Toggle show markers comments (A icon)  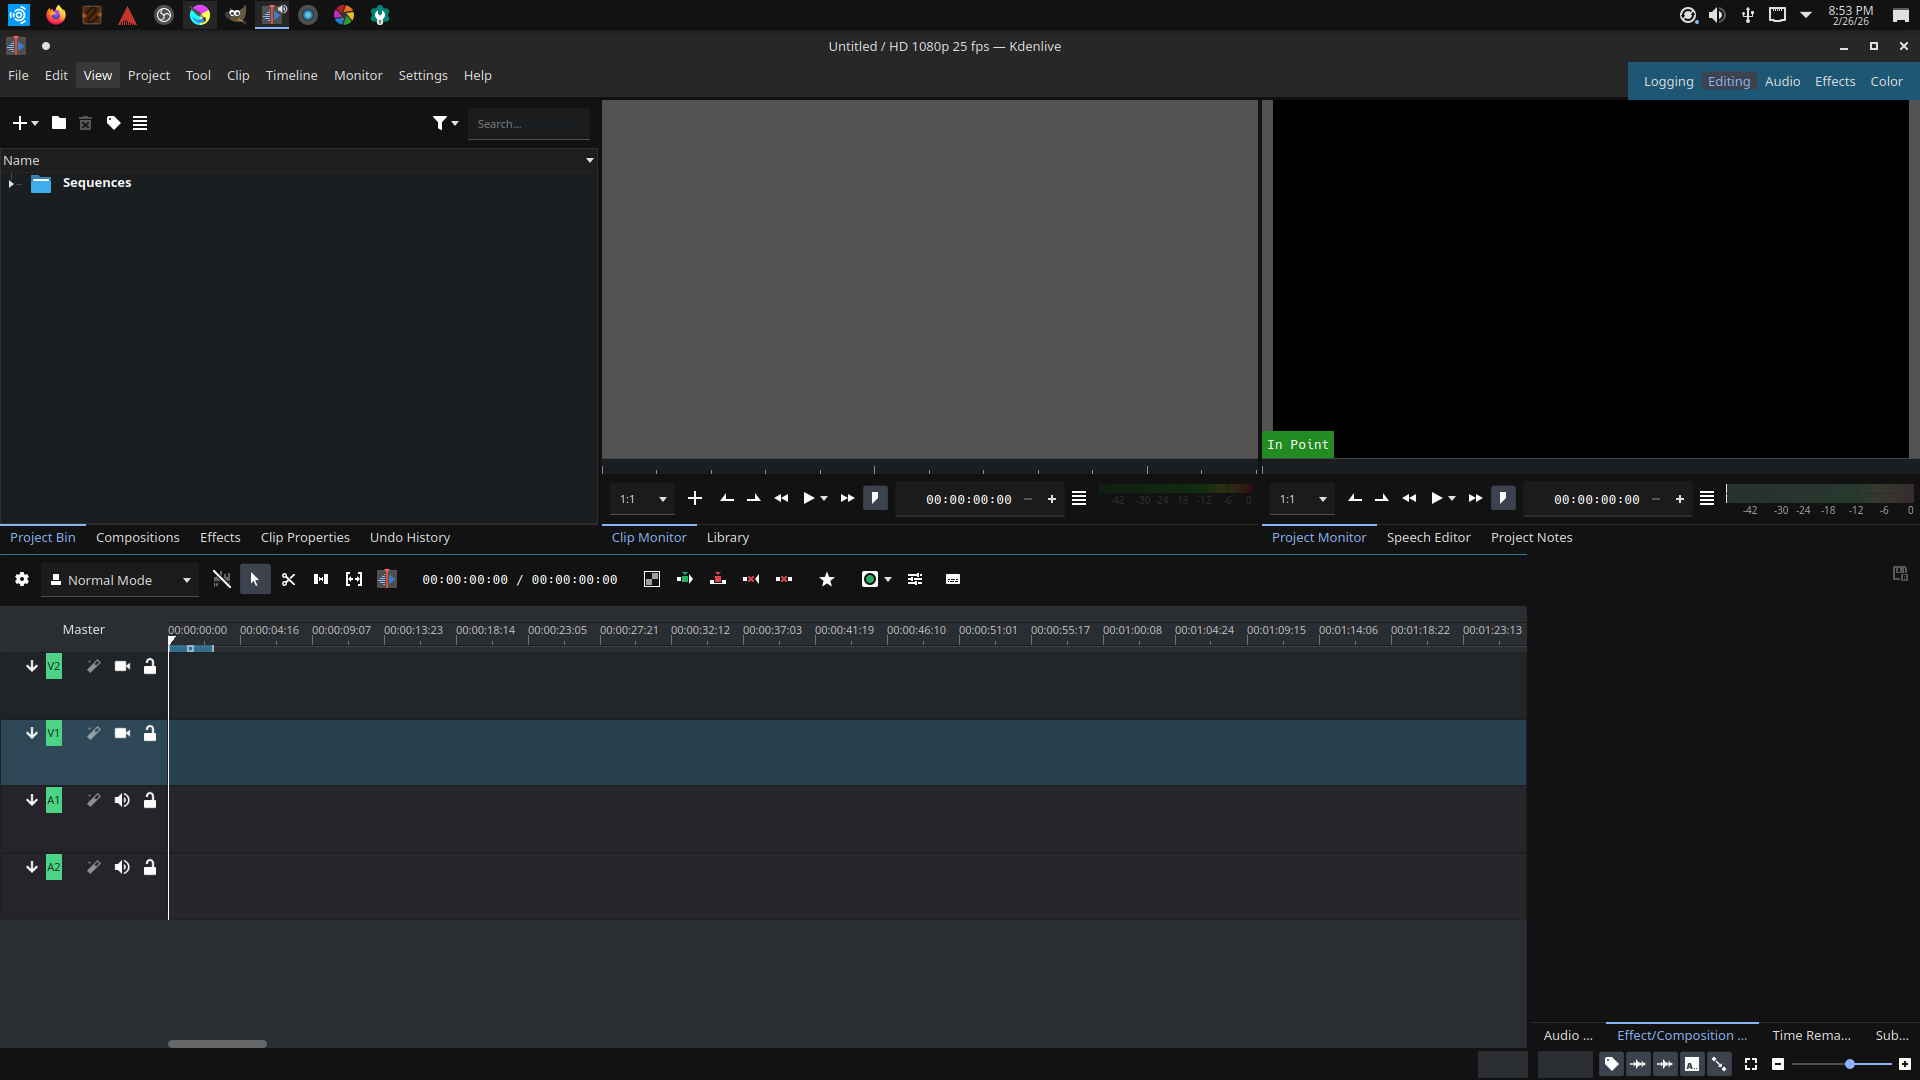point(1691,1065)
